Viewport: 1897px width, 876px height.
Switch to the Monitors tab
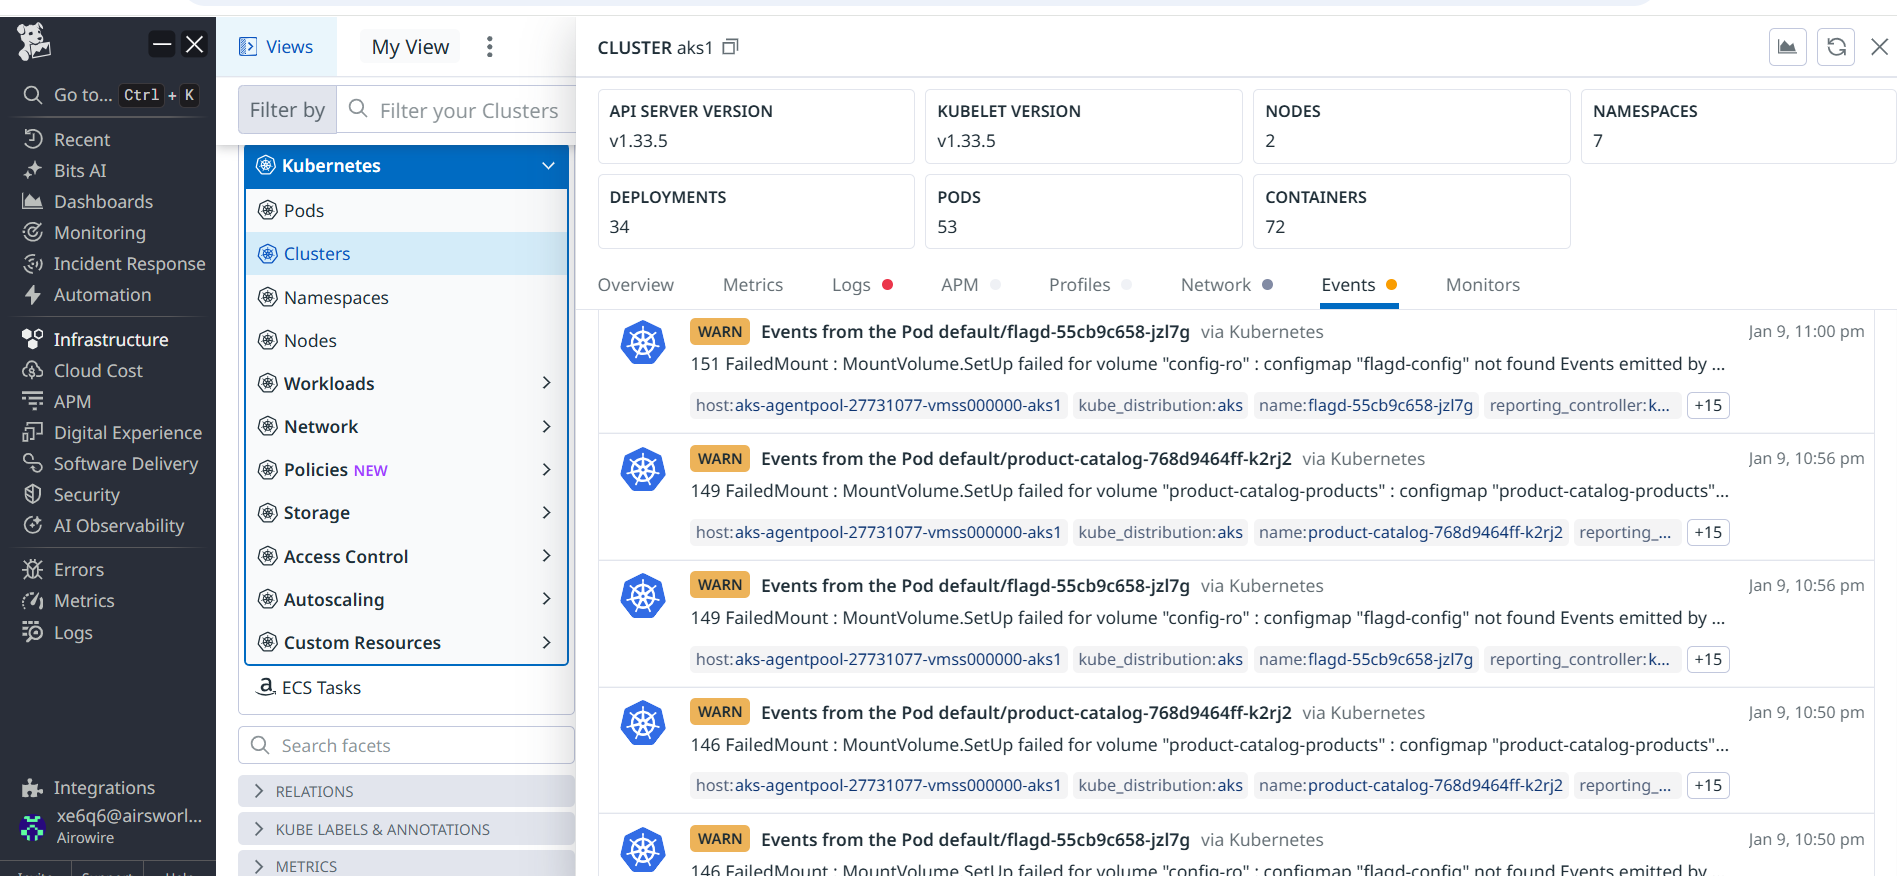1482,285
